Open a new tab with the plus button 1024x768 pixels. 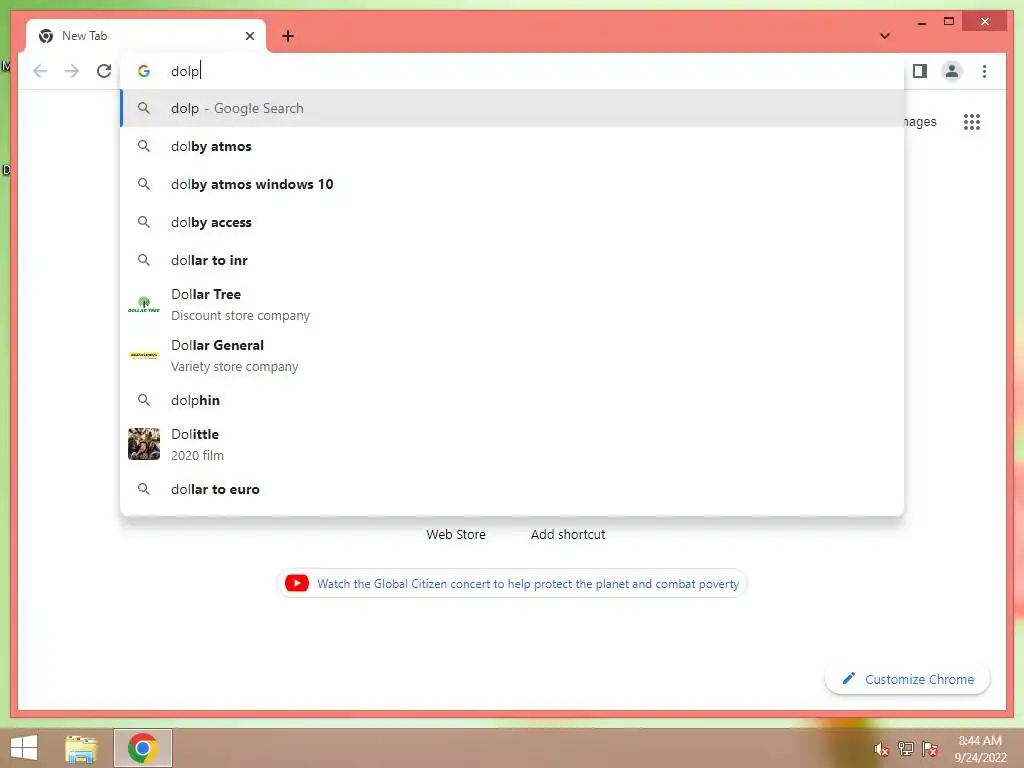coord(288,36)
